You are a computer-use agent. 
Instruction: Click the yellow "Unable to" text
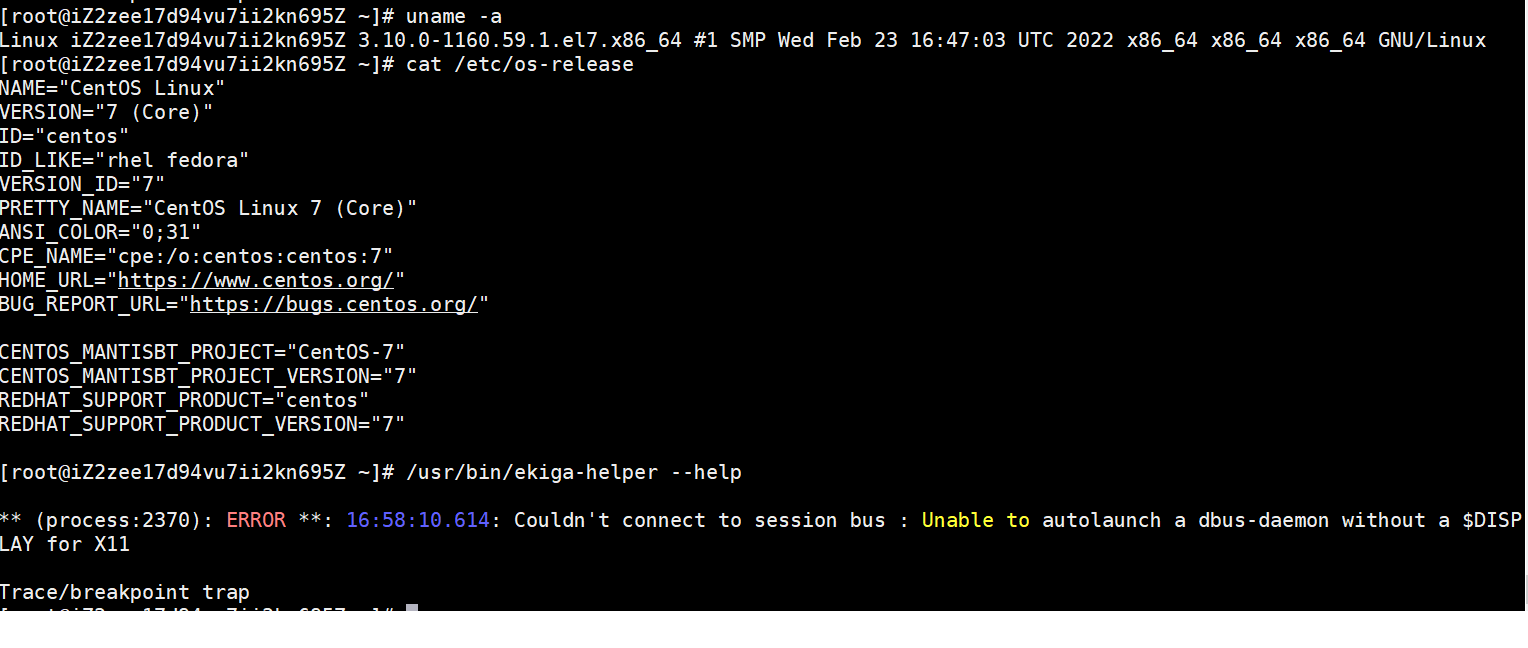tap(975, 520)
